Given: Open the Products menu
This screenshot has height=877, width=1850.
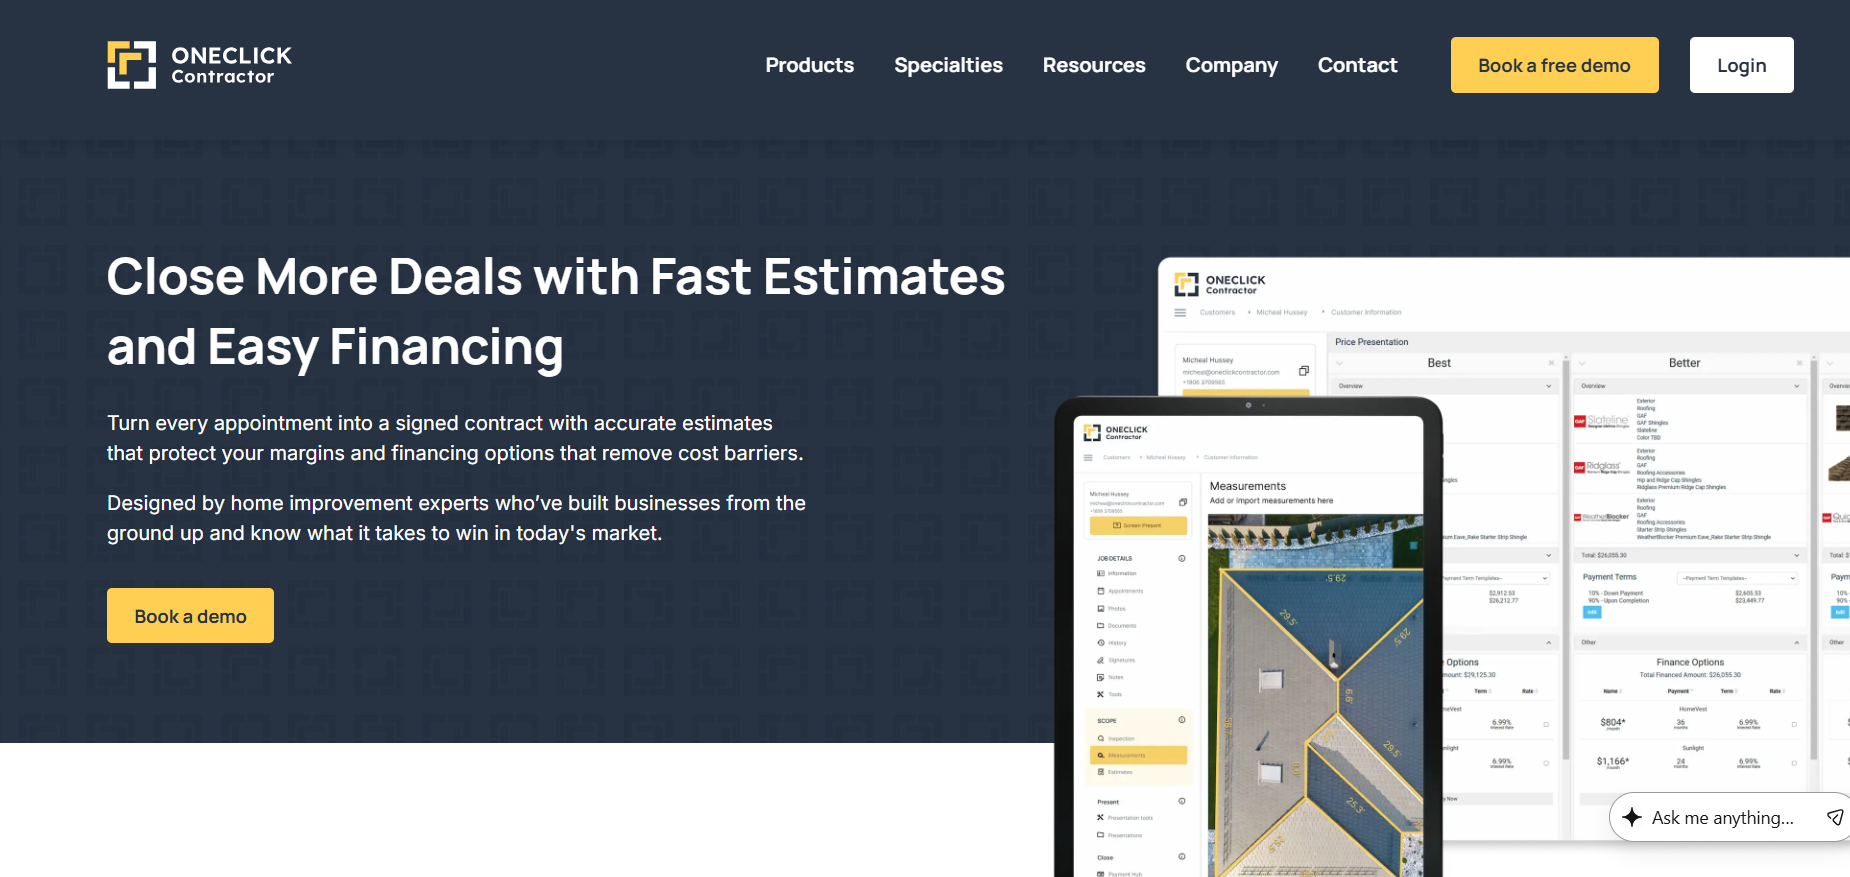Looking at the screenshot, I should 809,65.
